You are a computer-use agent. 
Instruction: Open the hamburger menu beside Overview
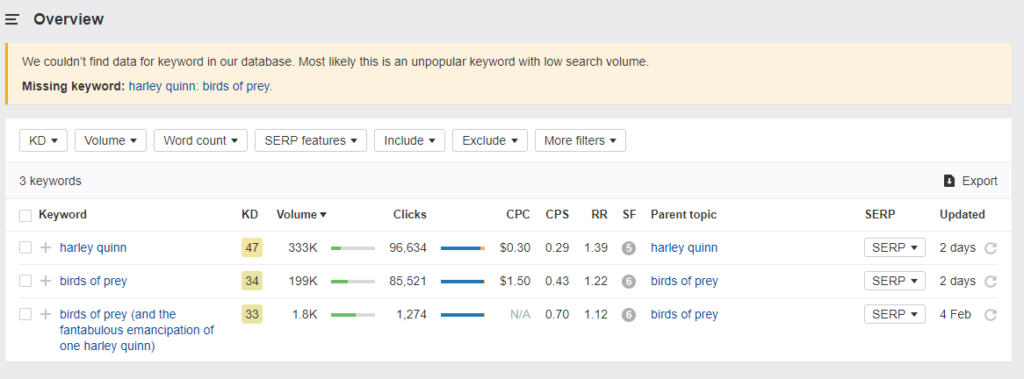pyautogui.click(x=12, y=20)
